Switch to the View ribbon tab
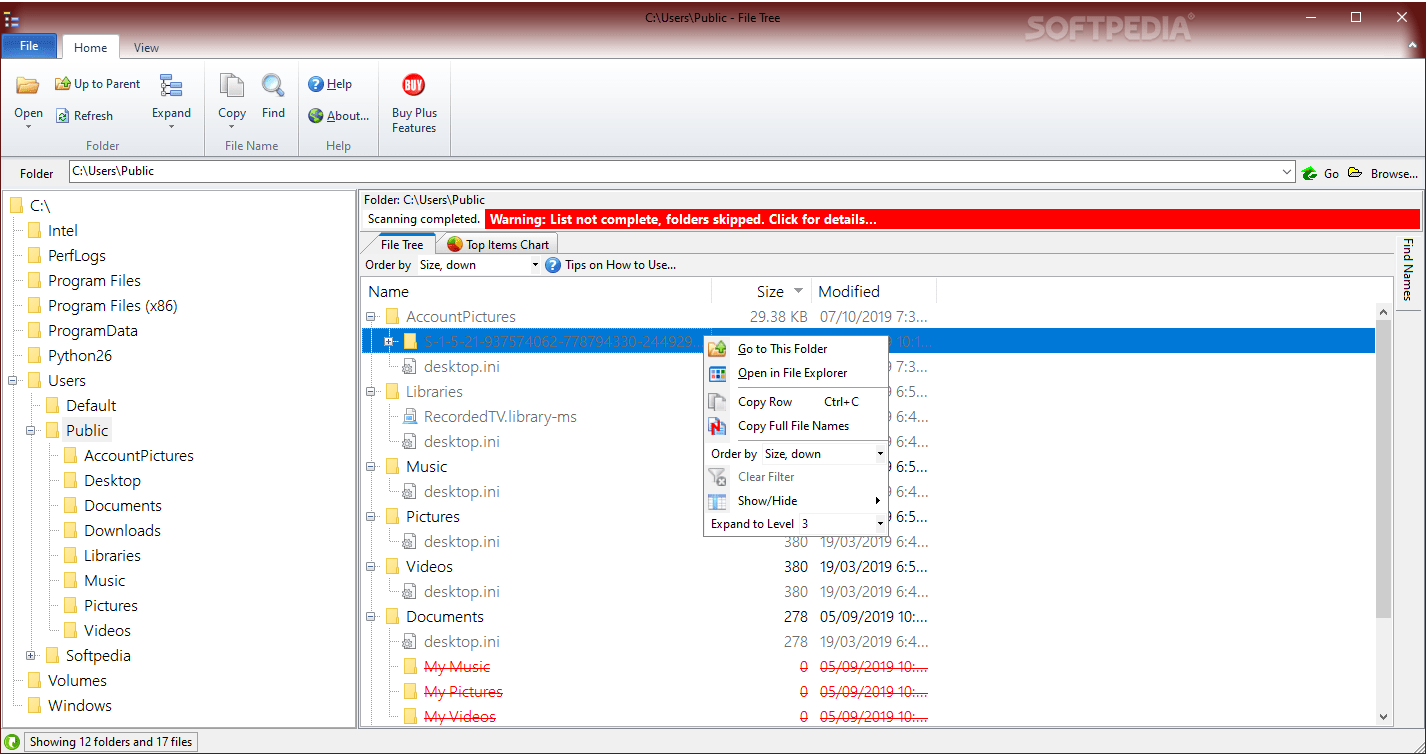Viewport: 1426px width, 754px height. tap(145, 46)
